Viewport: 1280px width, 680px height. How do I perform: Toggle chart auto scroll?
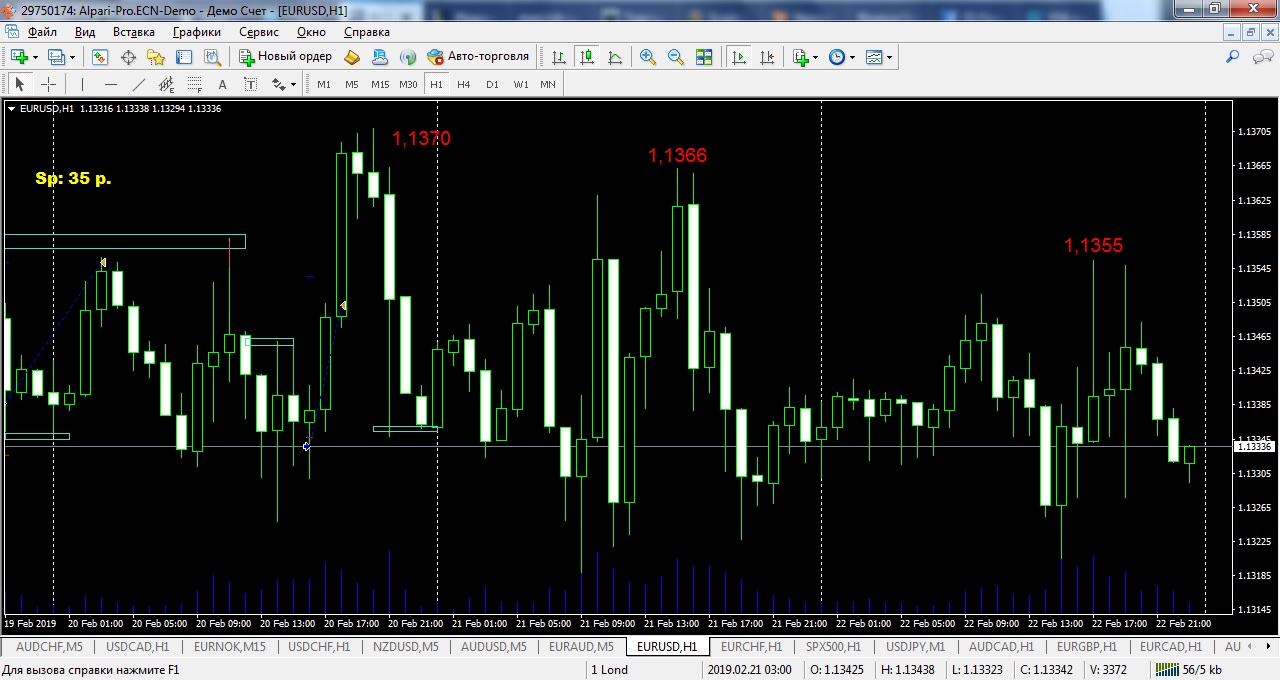(x=739, y=57)
